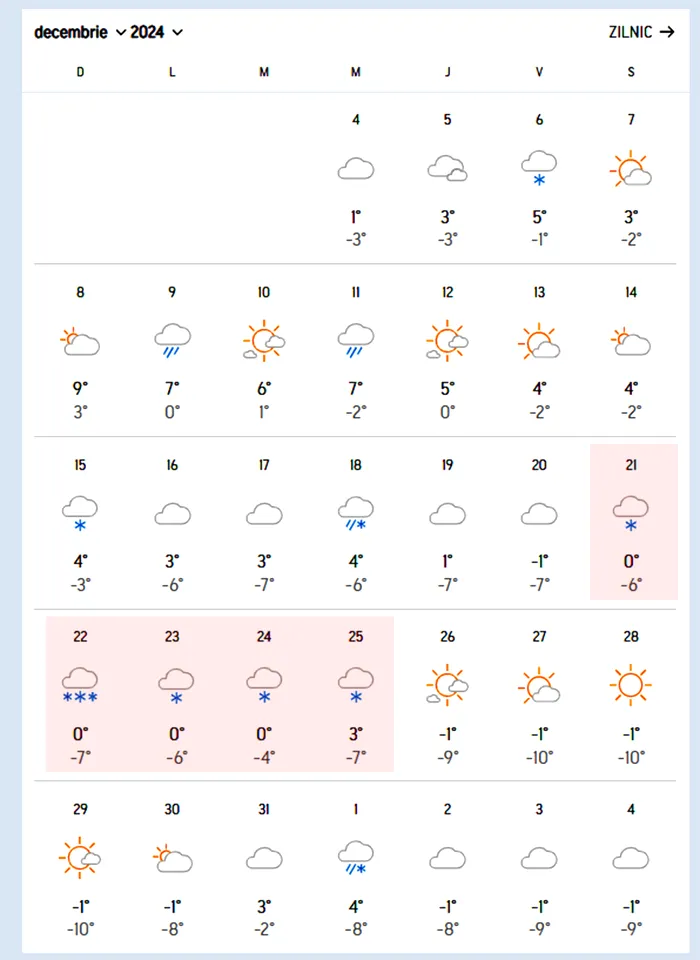Click the sun-cloud icon on day 13

click(x=539, y=342)
